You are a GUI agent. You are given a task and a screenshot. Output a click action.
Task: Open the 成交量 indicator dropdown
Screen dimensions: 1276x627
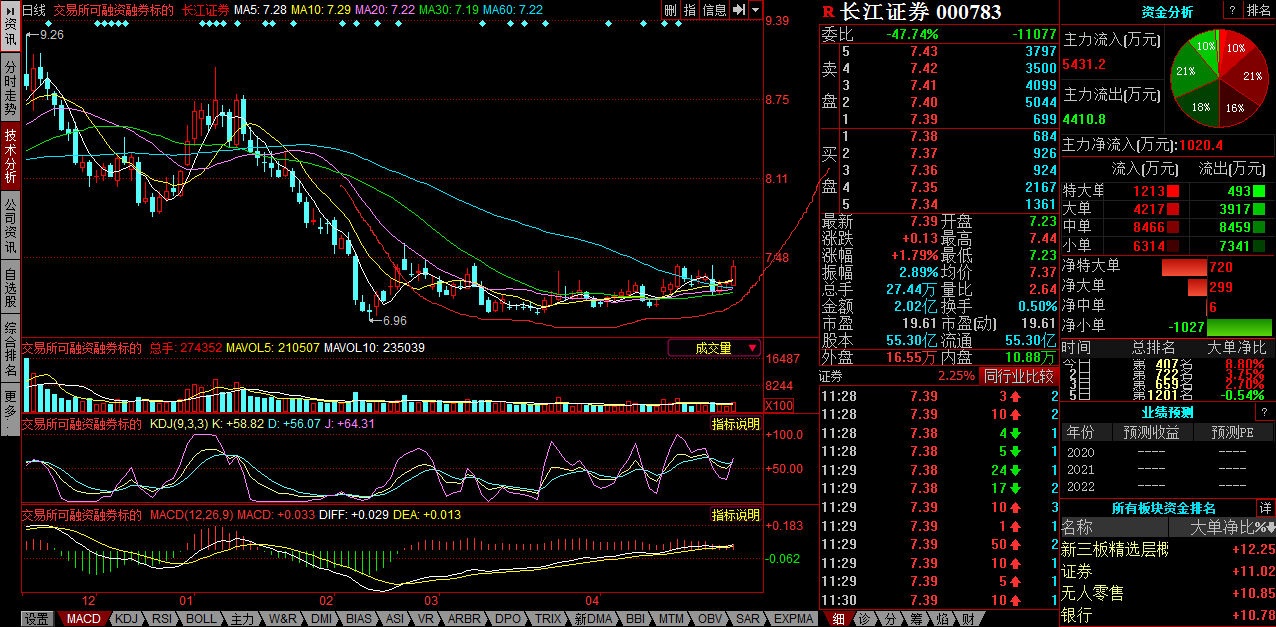pyautogui.click(x=714, y=348)
